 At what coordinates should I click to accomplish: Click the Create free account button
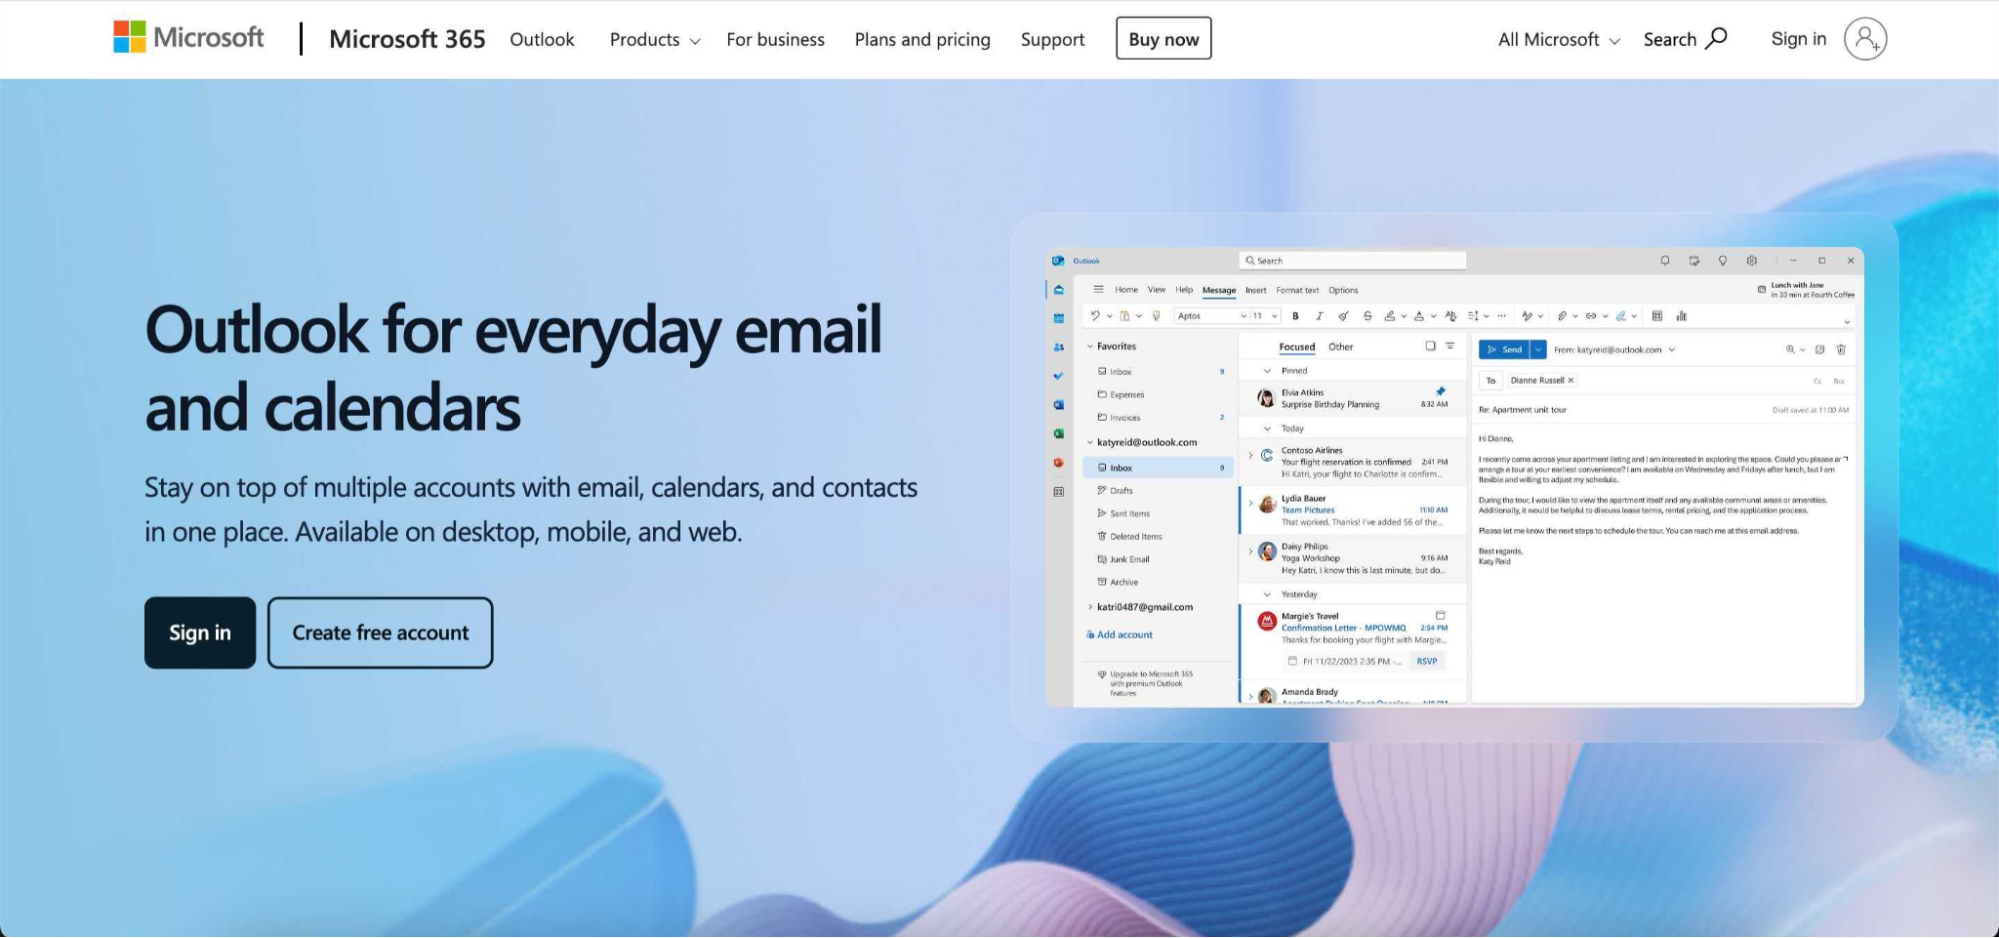tap(380, 632)
